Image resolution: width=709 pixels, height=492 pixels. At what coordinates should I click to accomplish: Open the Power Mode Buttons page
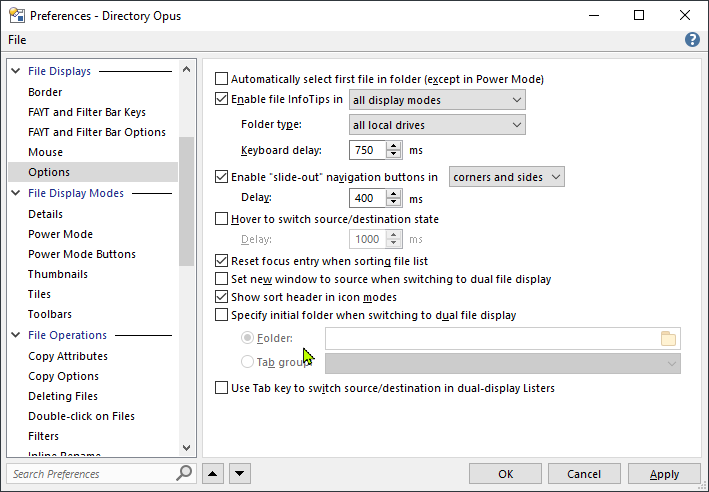click(x=82, y=254)
